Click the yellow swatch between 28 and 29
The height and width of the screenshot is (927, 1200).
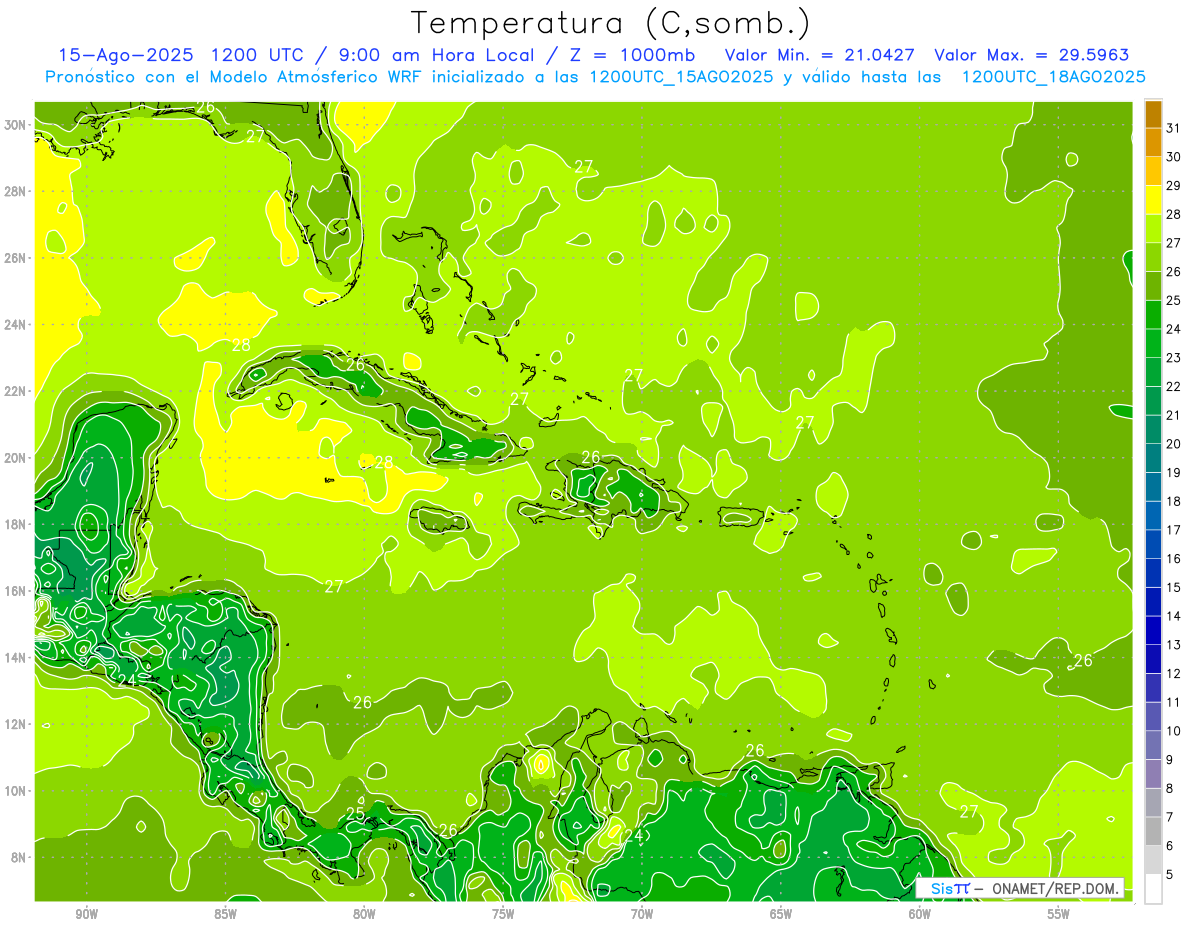[x=1153, y=200]
